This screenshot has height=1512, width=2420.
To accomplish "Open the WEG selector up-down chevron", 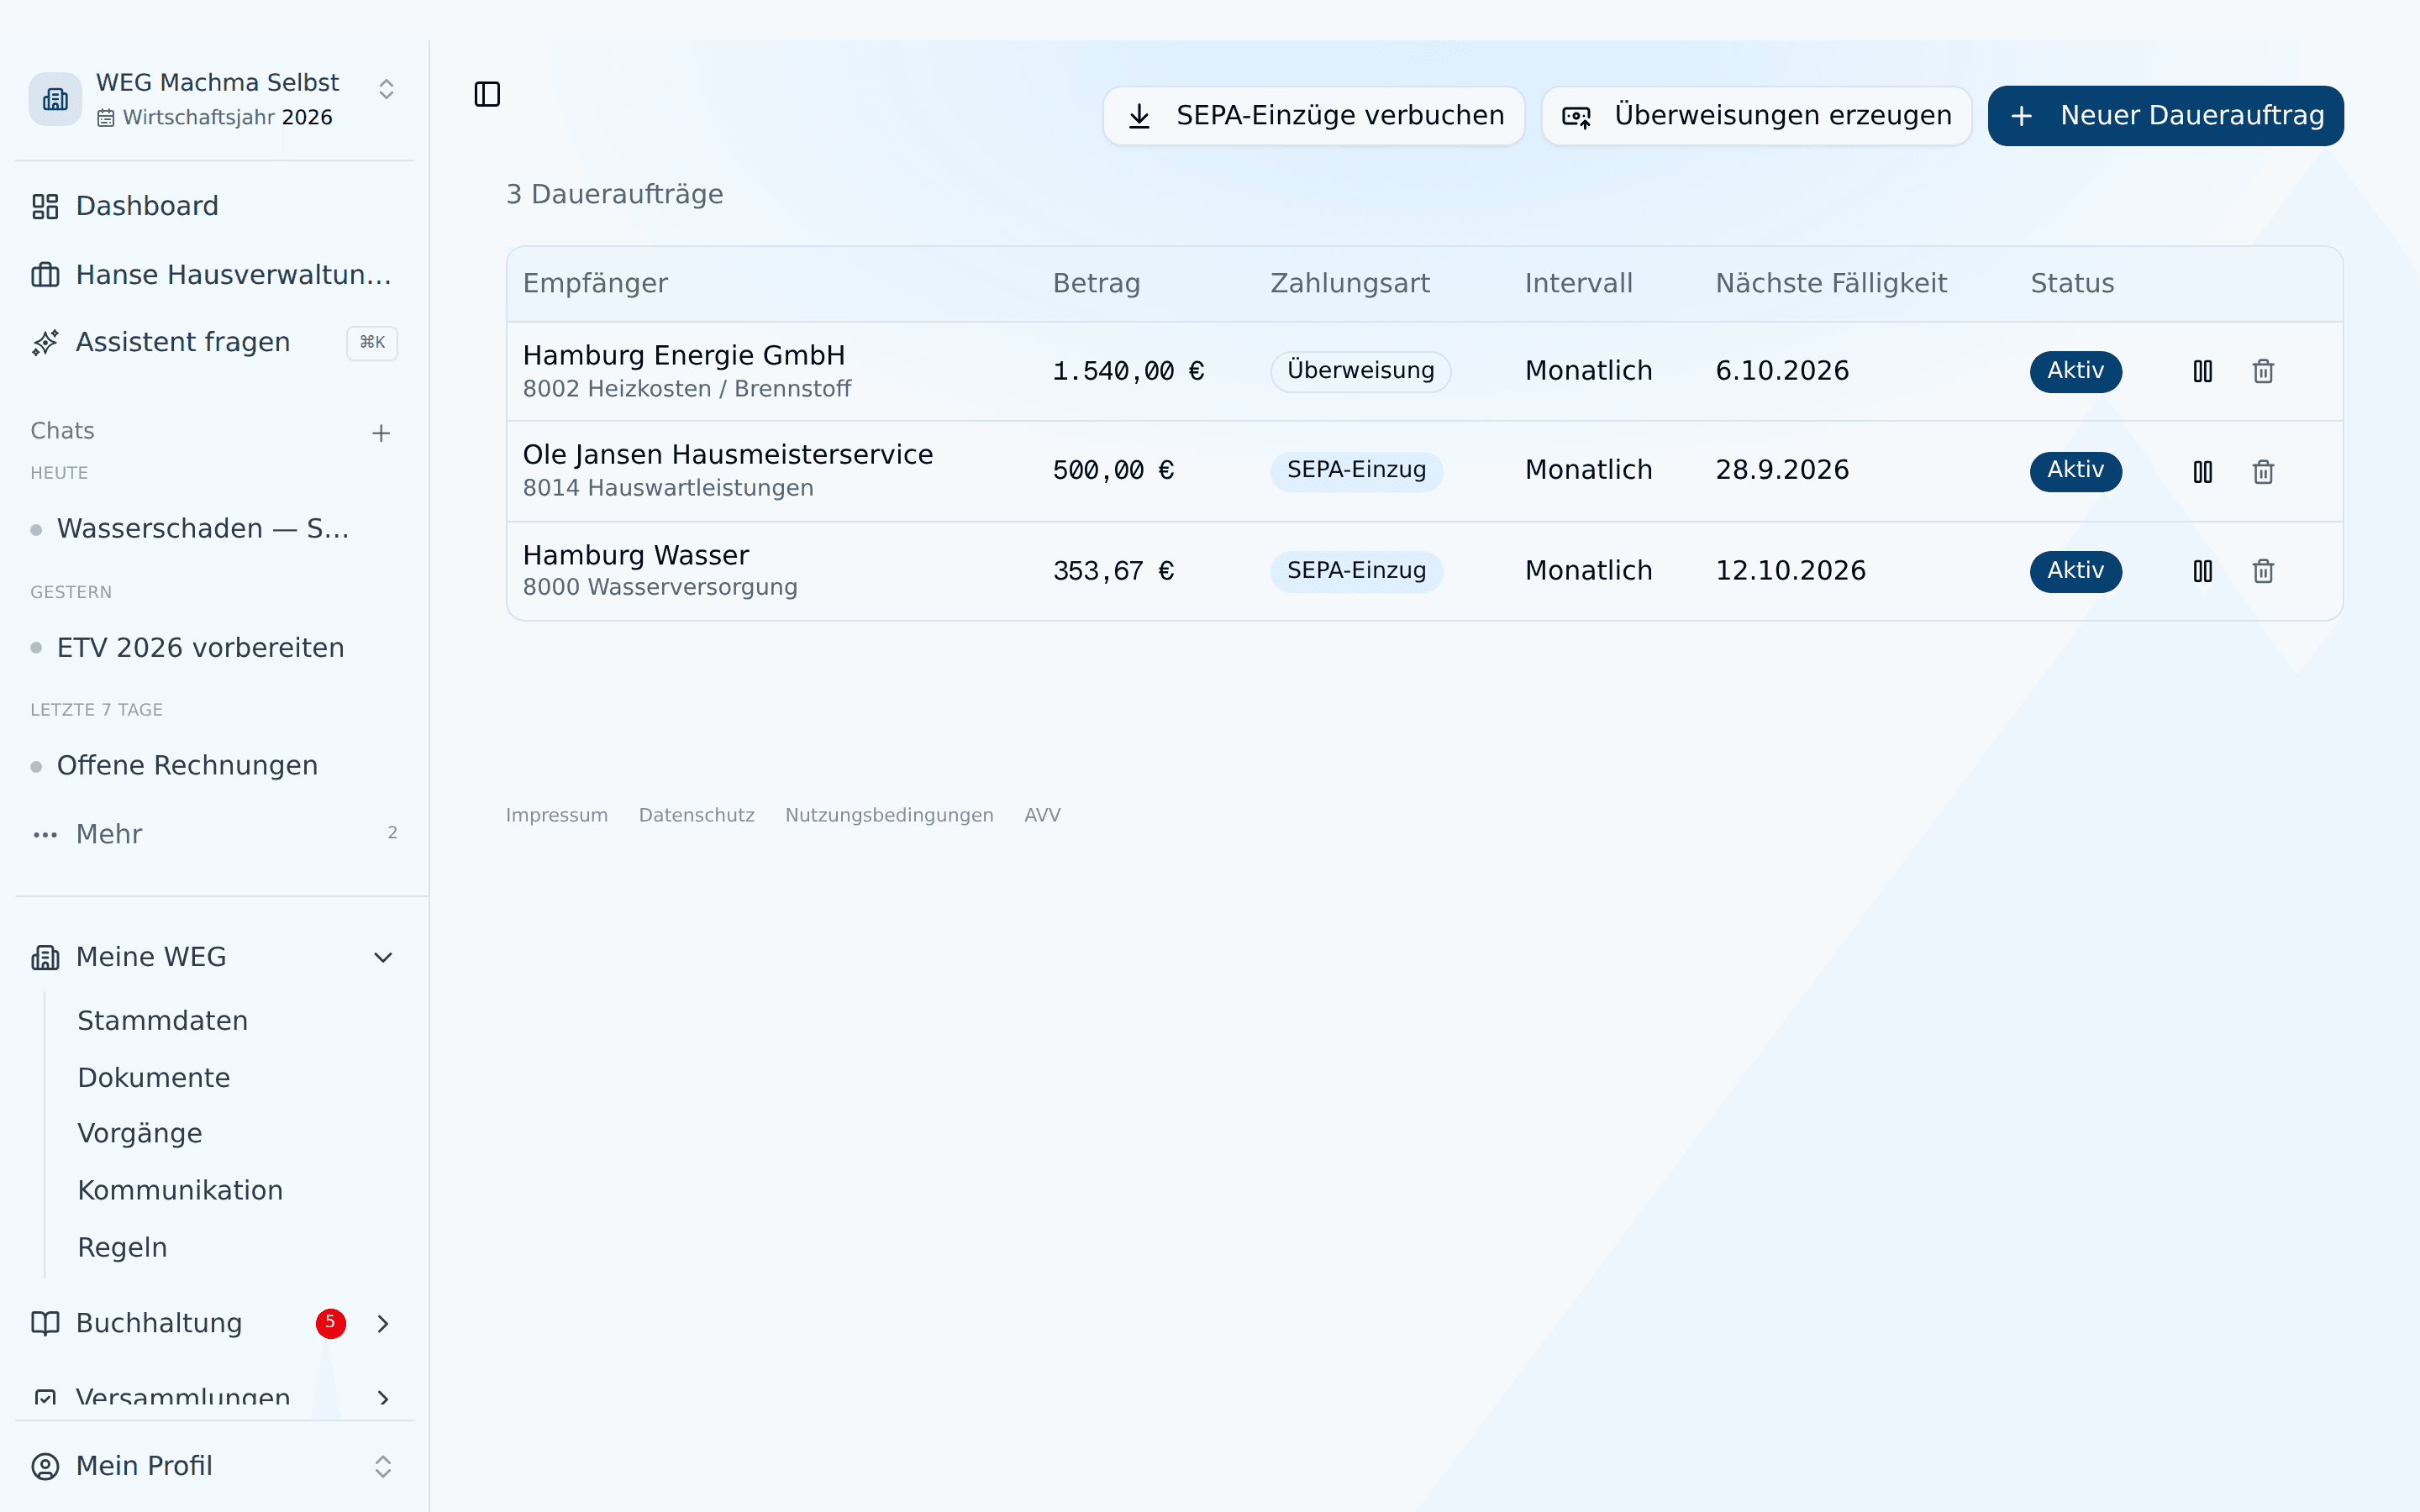I will pos(386,90).
